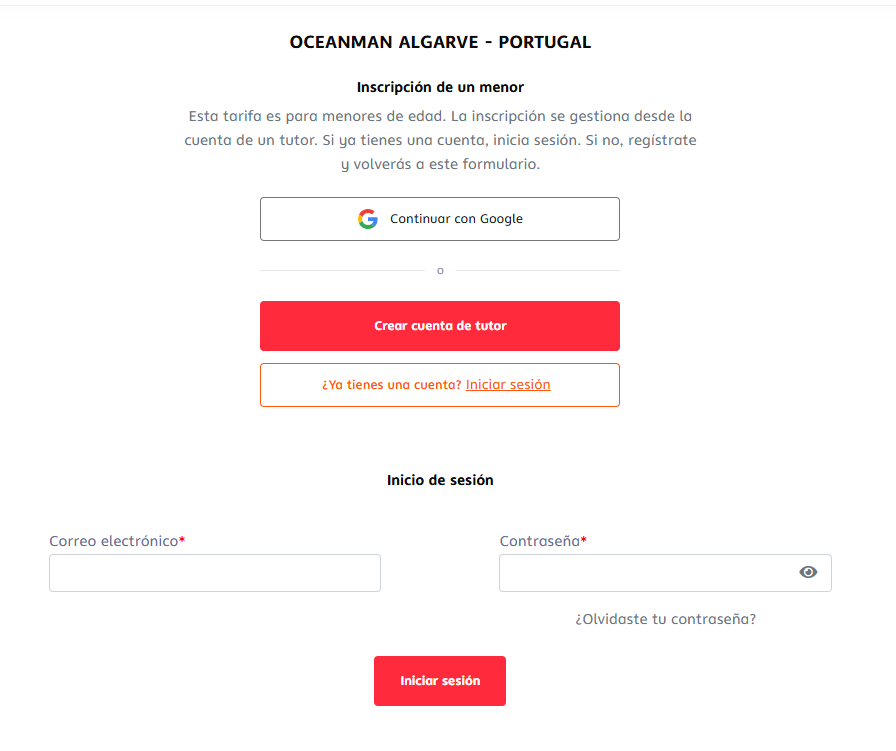This screenshot has height=751, width=896.
Task: Submit with the bottom red Iniciar sesión button
Action: [440, 681]
